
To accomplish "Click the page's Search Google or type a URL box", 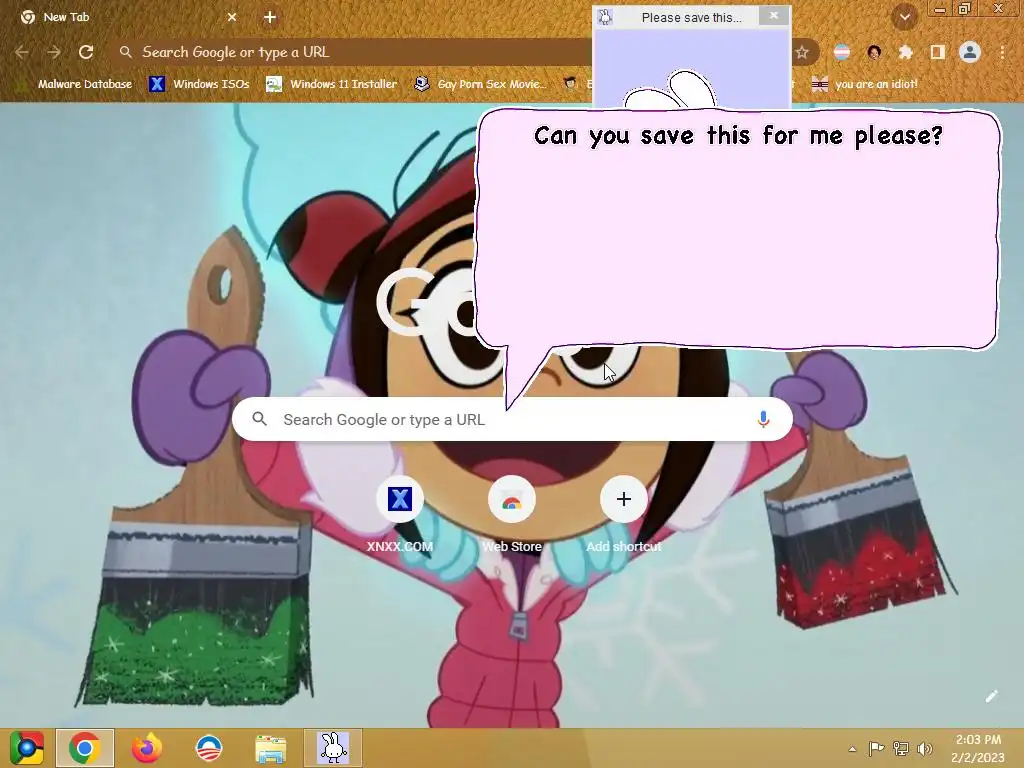I will [x=512, y=419].
